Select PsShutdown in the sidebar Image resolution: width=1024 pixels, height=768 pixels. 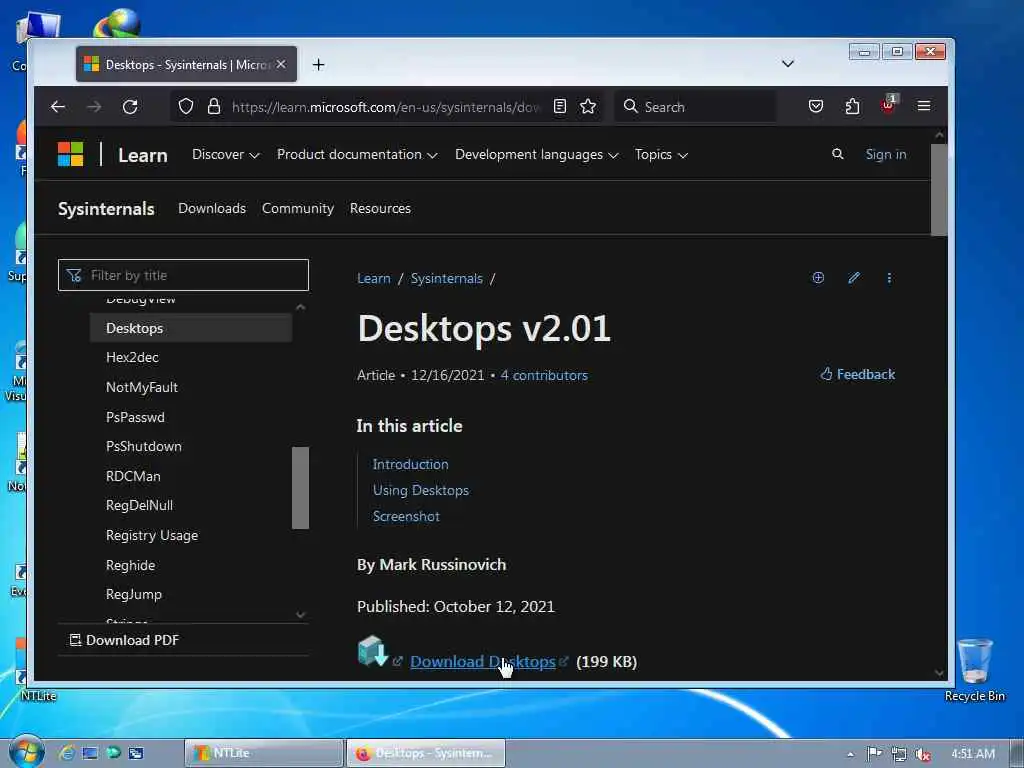(x=144, y=447)
